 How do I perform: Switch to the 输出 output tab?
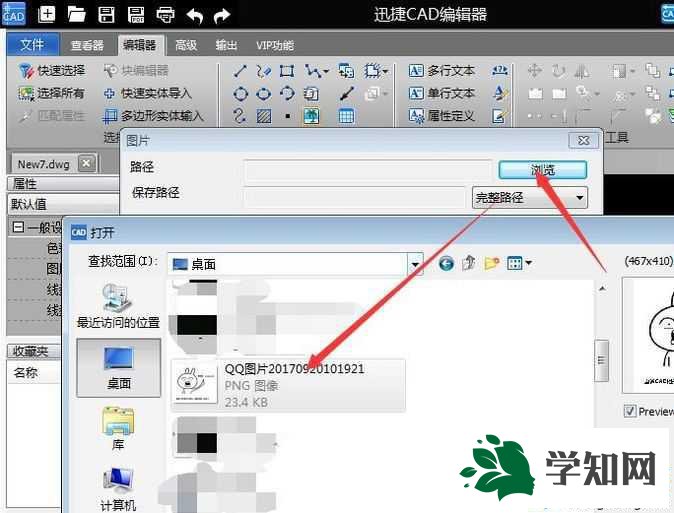tap(227, 45)
